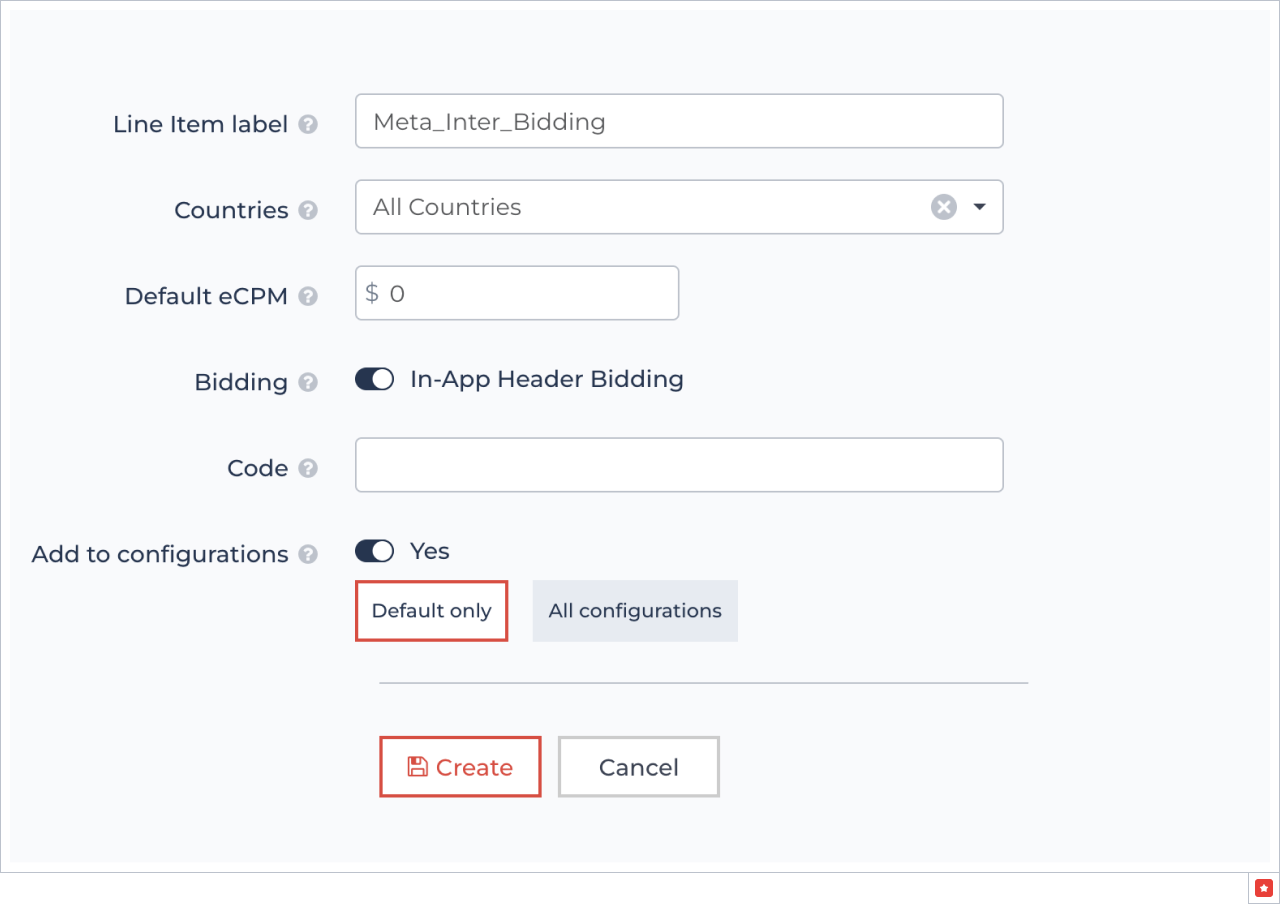The height and width of the screenshot is (904, 1280).
Task: Click the save icon inside Create button
Action: click(417, 766)
